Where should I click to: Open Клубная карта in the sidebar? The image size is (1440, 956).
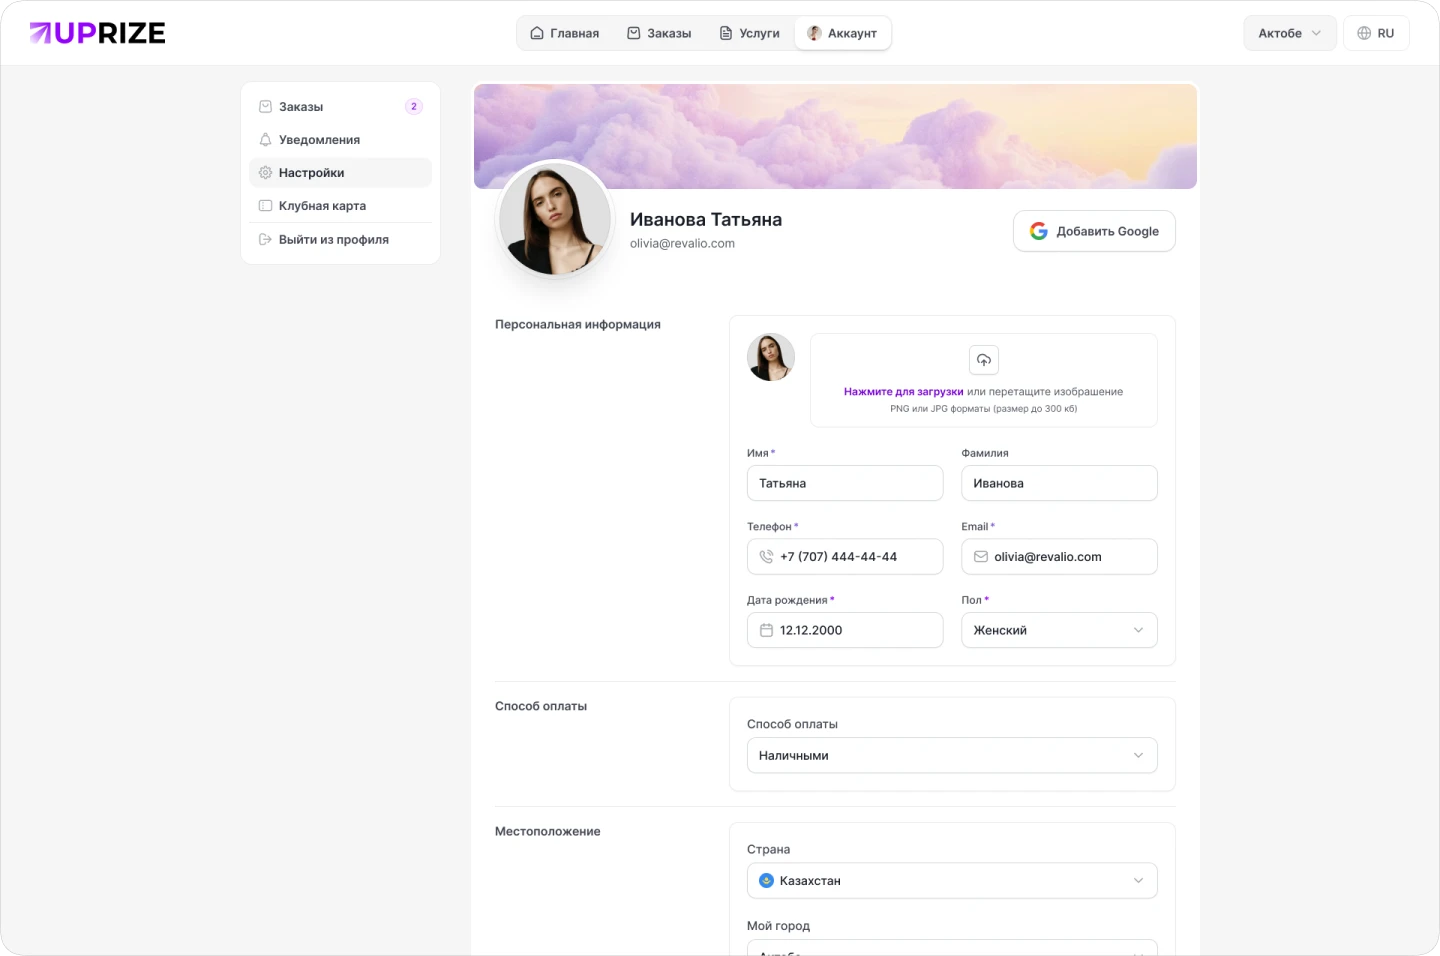click(340, 205)
